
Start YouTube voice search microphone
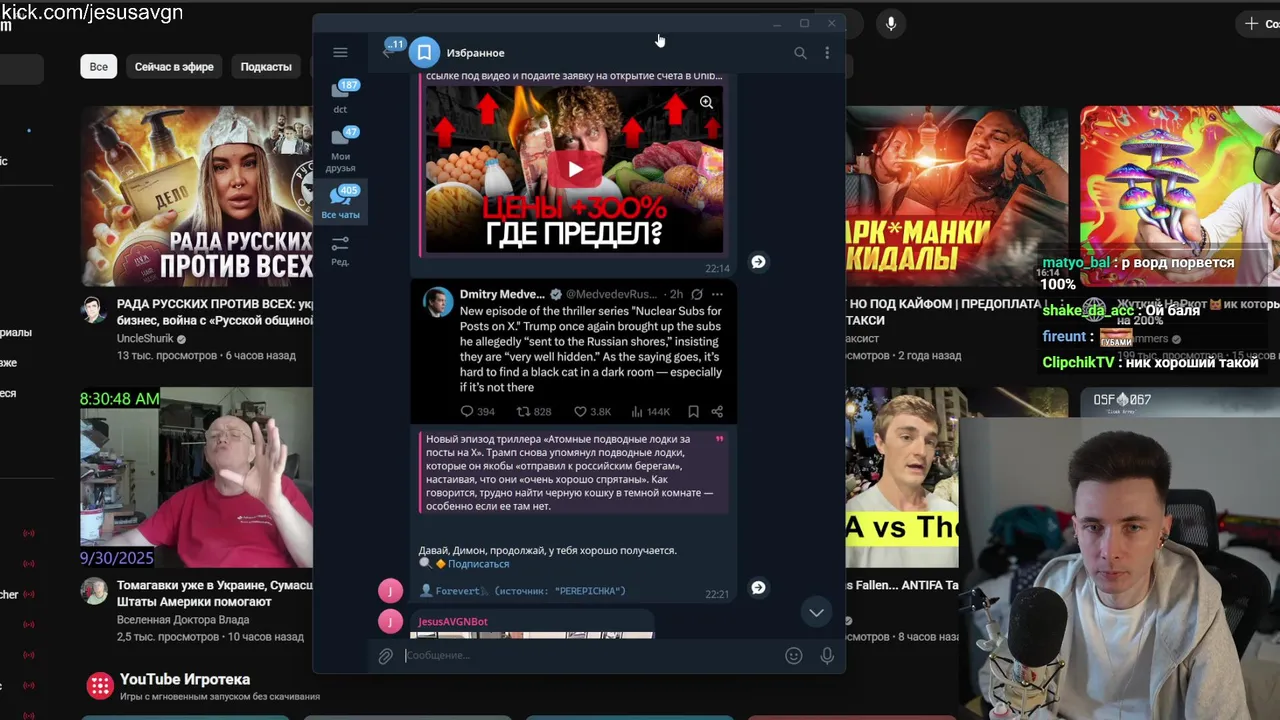(x=890, y=24)
